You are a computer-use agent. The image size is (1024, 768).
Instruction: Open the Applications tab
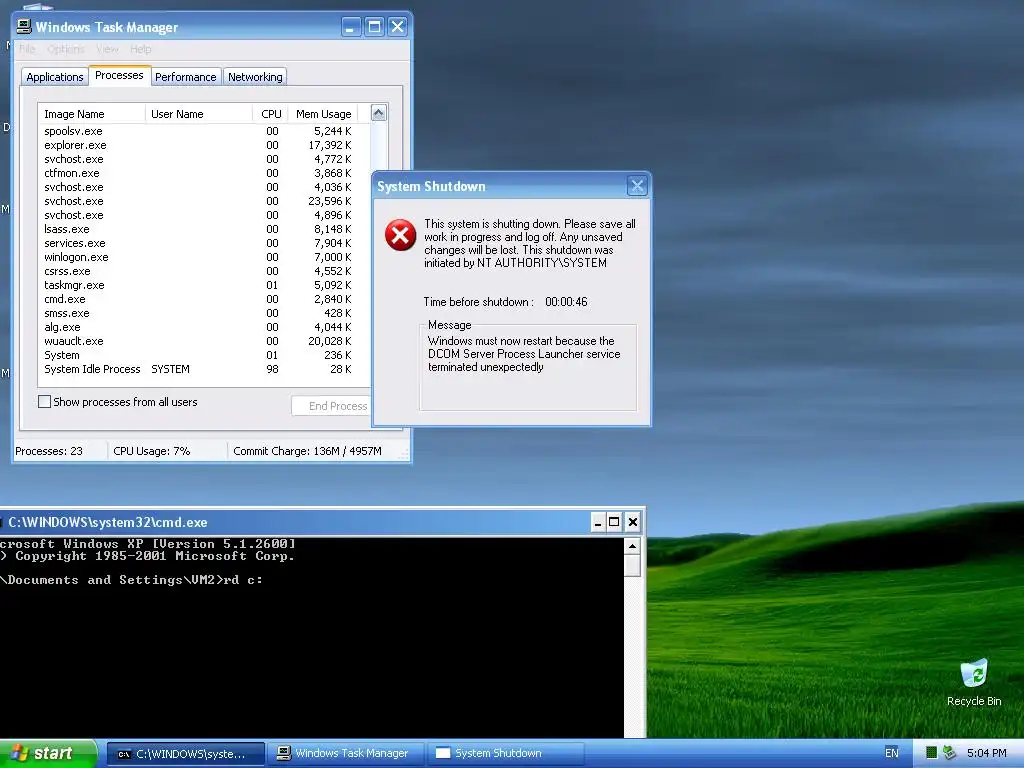55,76
